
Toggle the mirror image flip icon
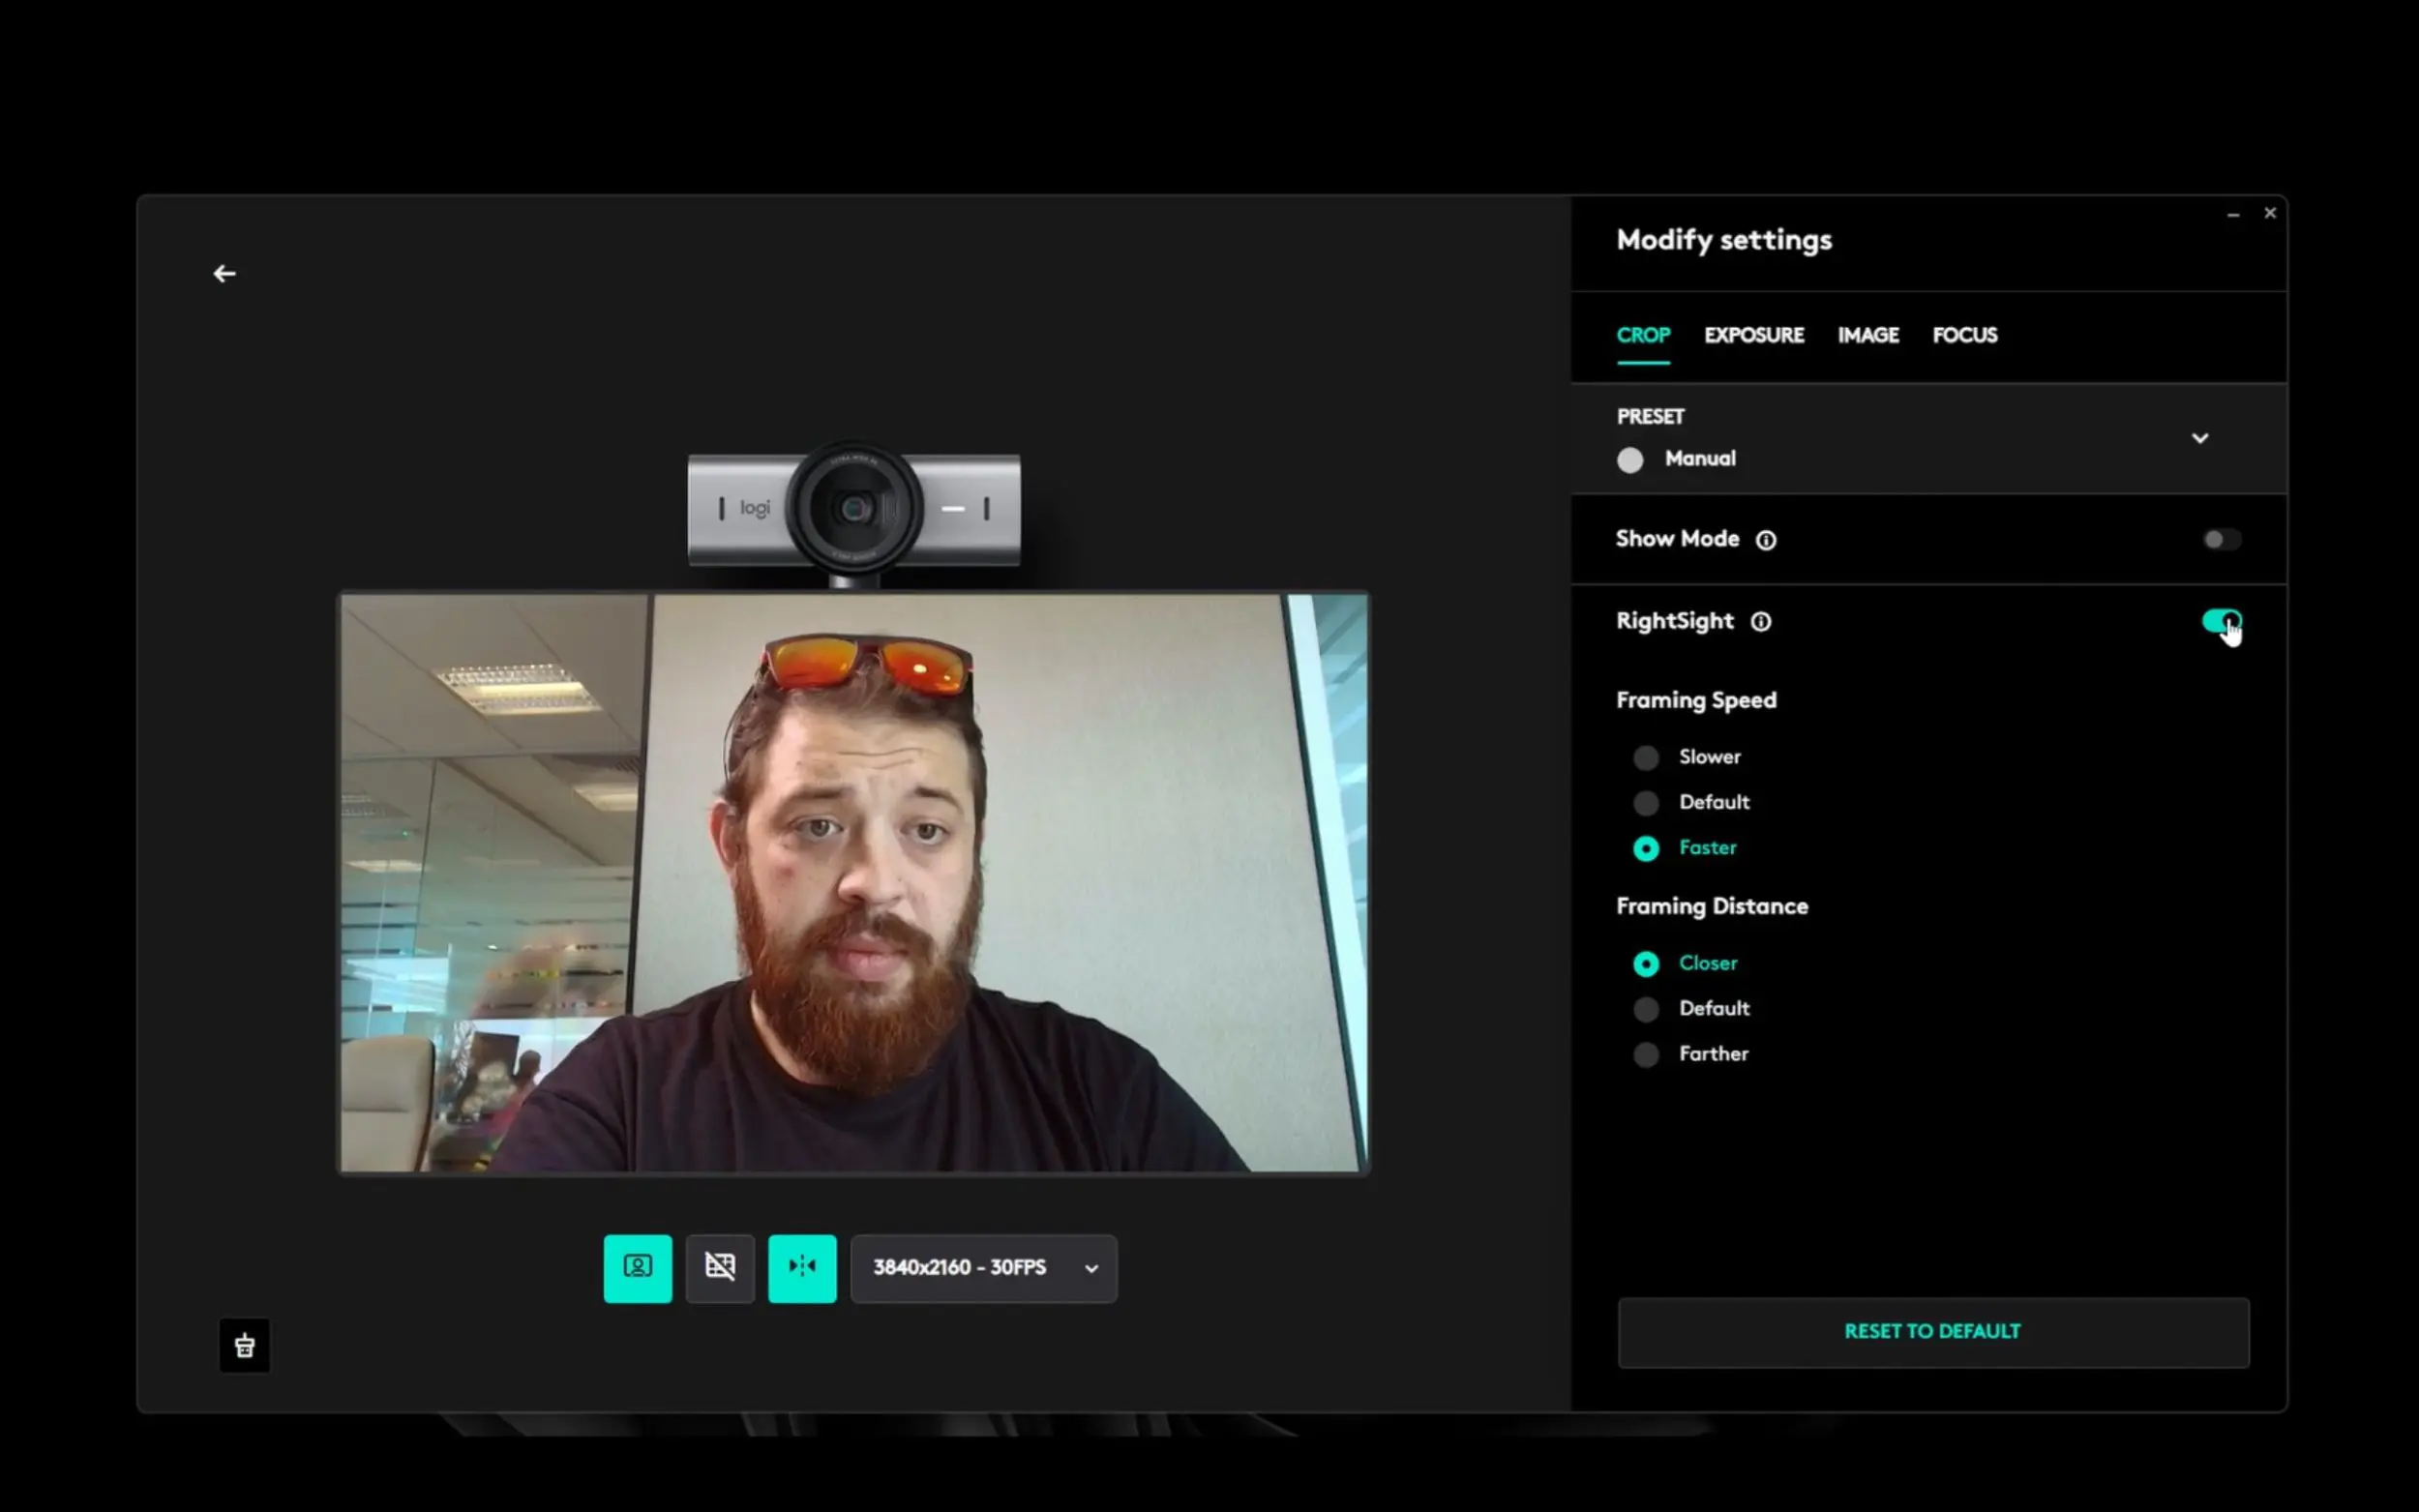(x=802, y=1268)
